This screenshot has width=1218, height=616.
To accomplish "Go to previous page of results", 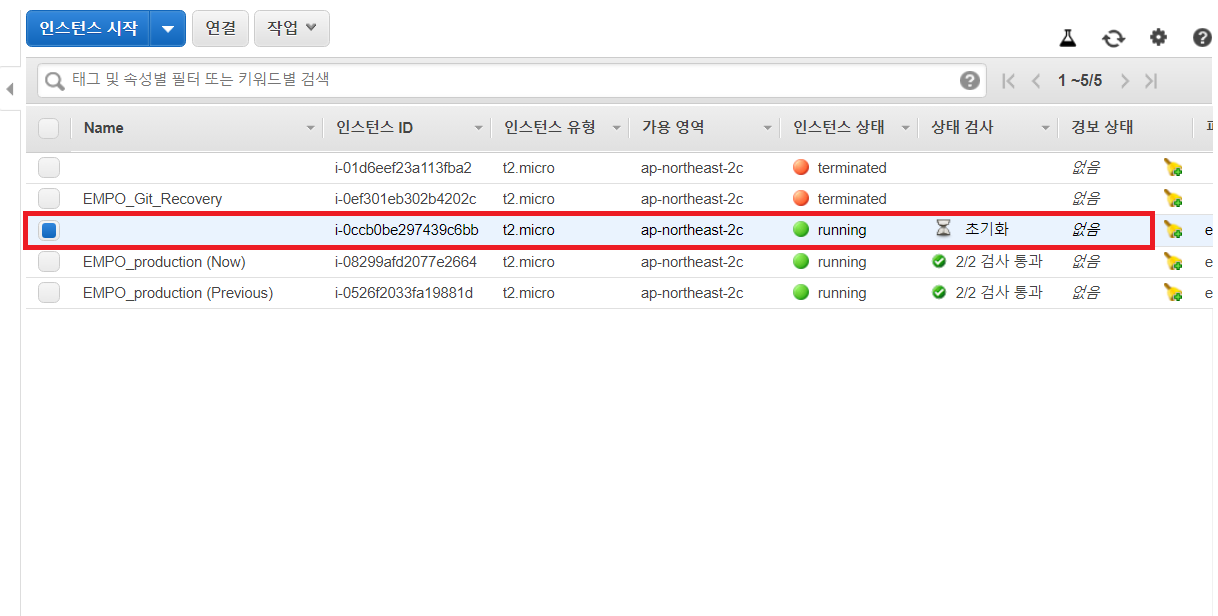I will [1036, 81].
